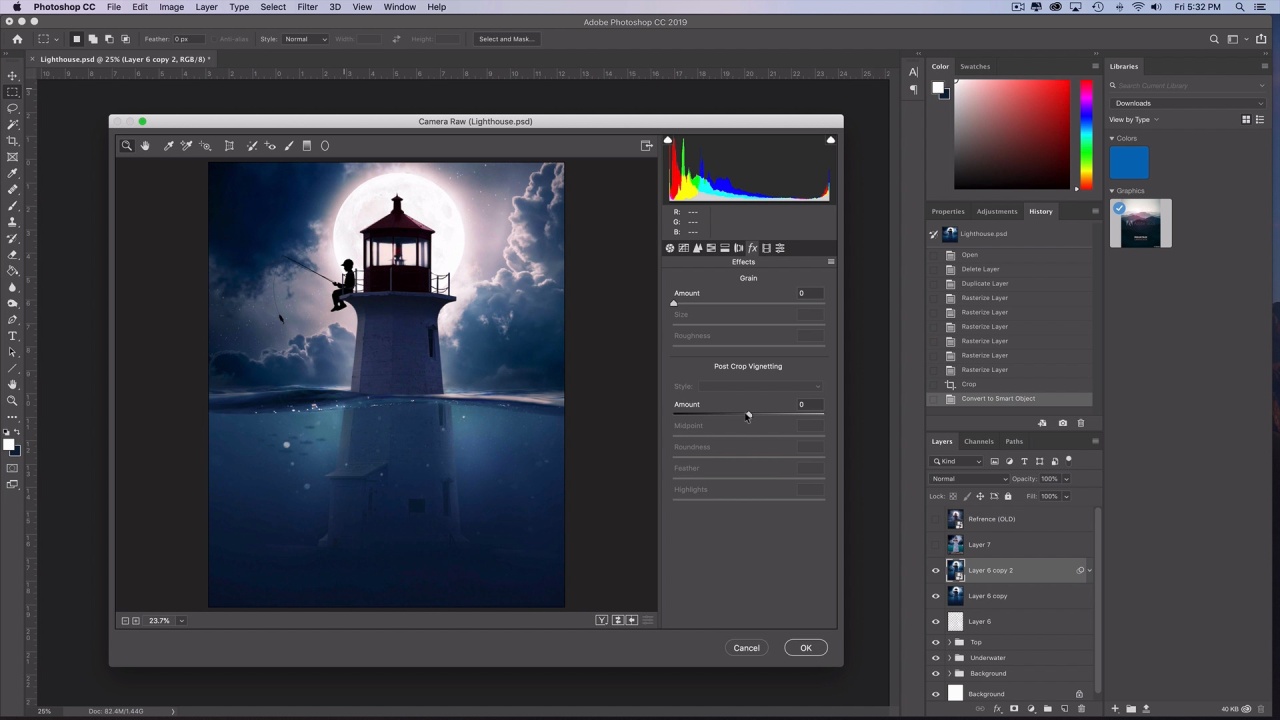Pick the Graduated Filter tool

point(307,146)
